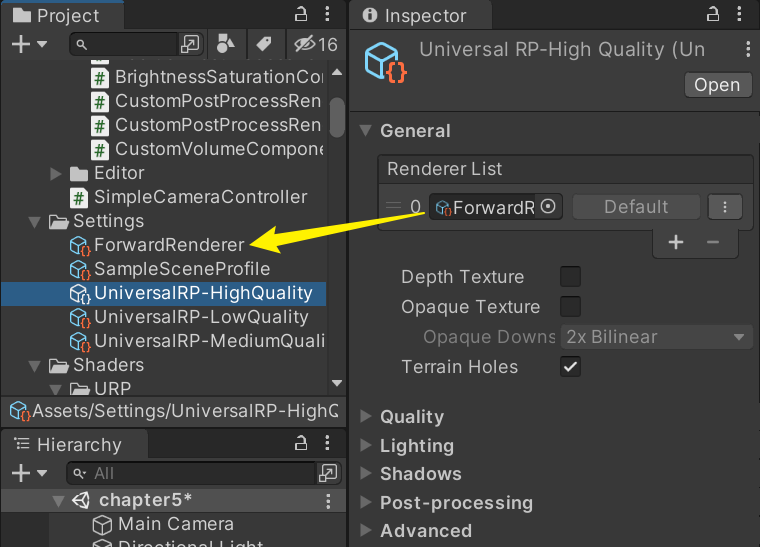Screen dimensions: 760x547
Task: Enable the Depth Texture checkbox
Action: [570, 277]
